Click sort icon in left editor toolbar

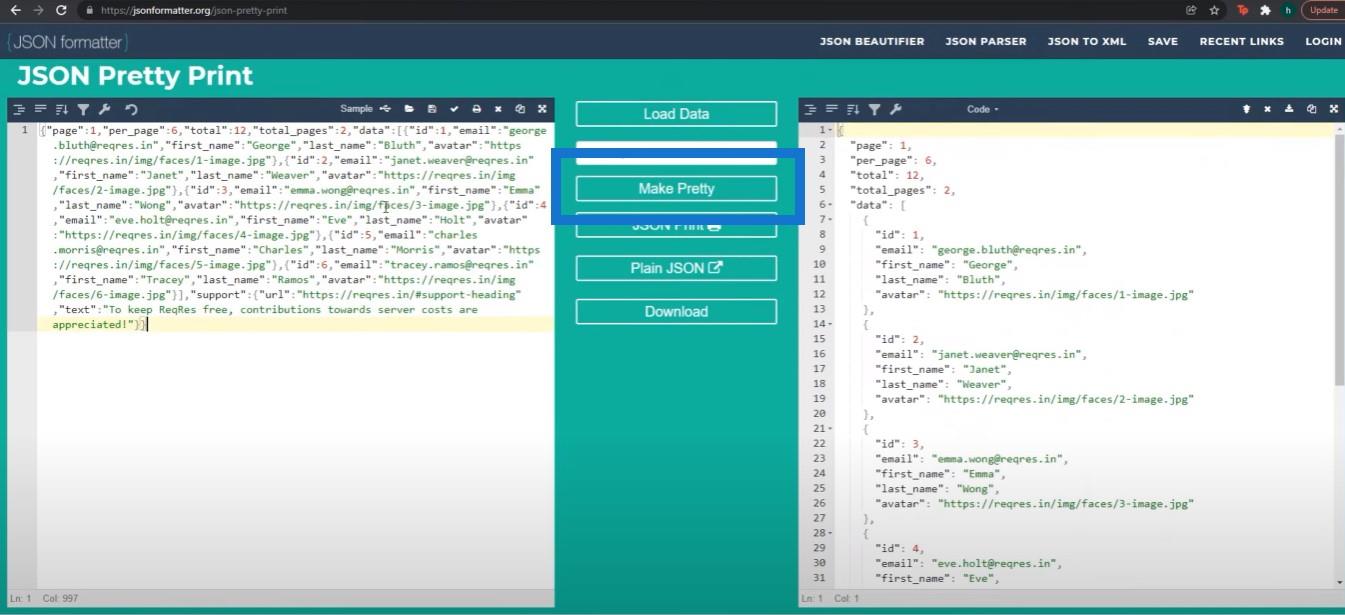[x=62, y=109]
